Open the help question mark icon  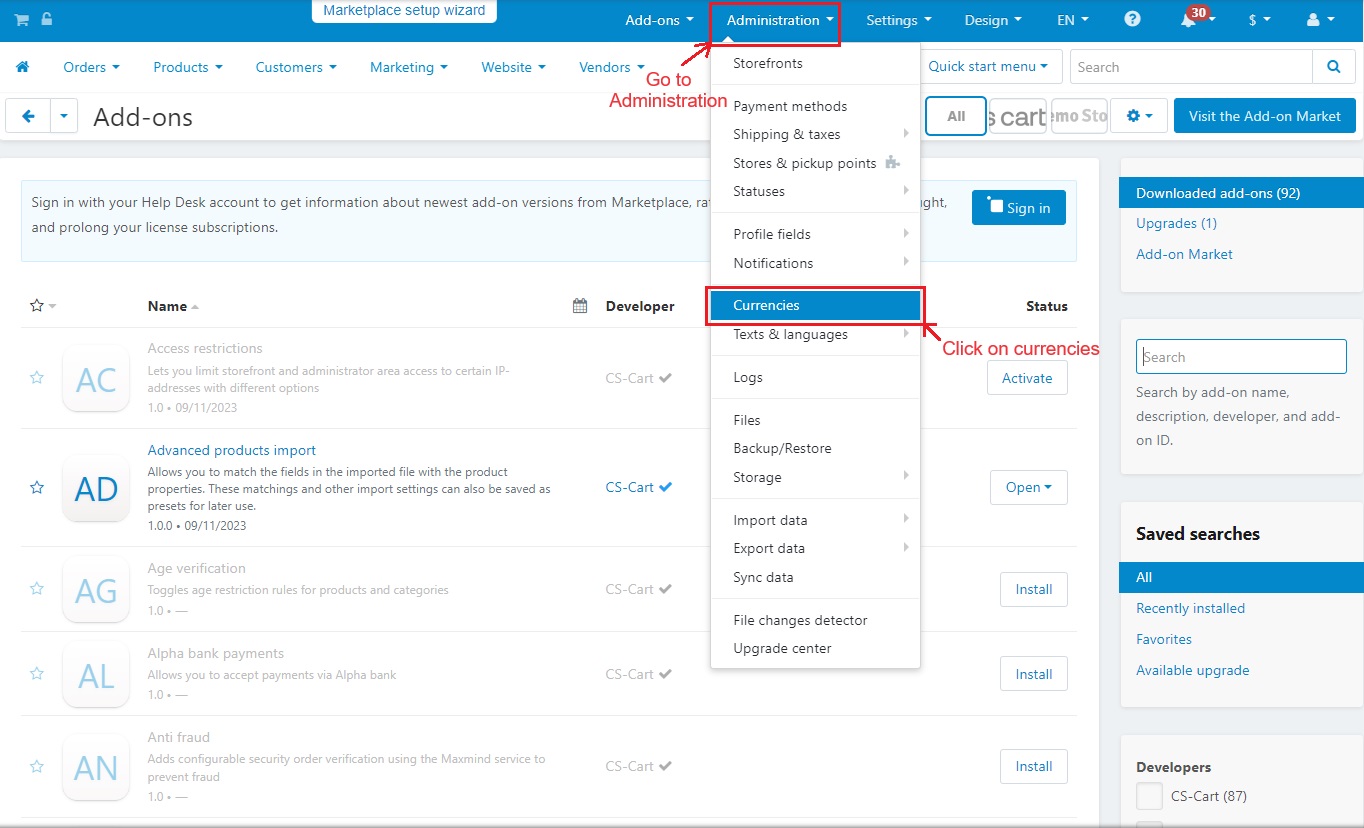point(1132,19)
